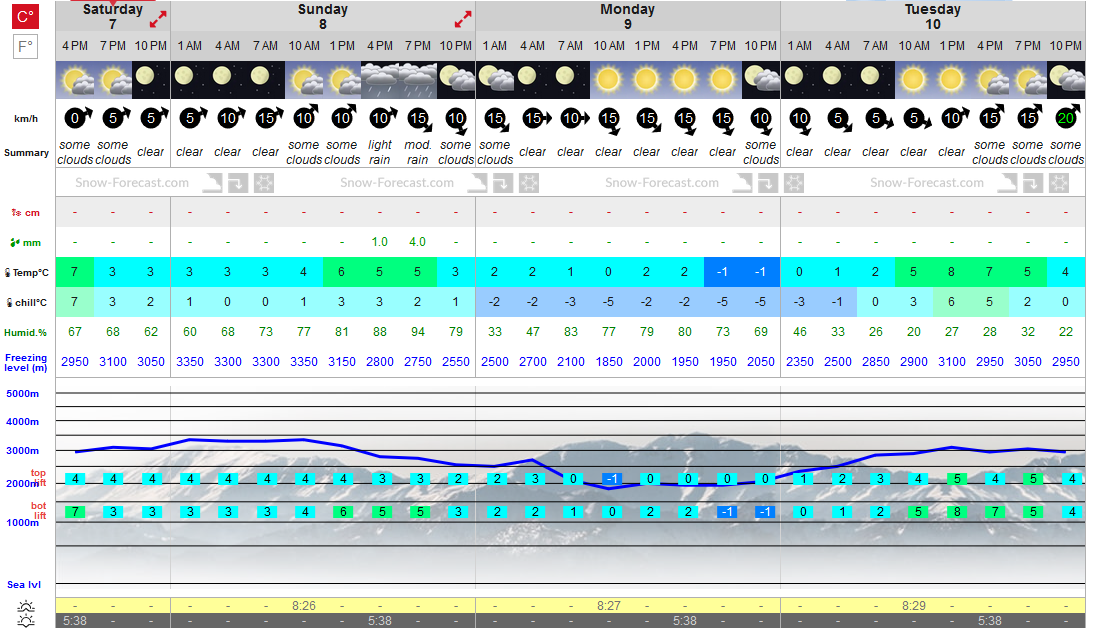Click the Freezing level (m) label

(26, 362)
